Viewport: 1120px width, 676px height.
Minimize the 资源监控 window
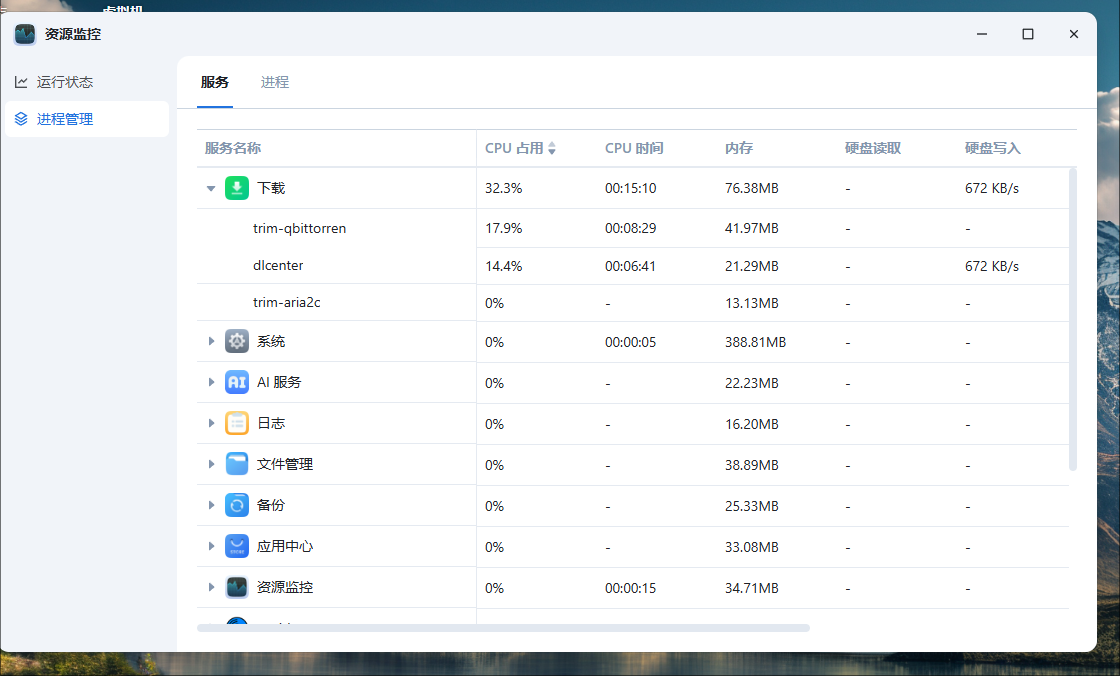point(982,34)
